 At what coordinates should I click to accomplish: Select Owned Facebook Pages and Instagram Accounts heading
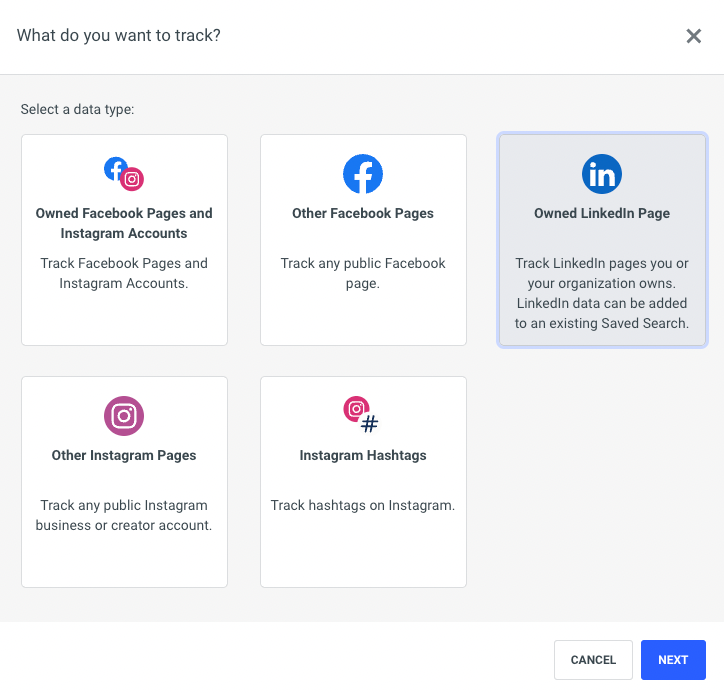click(124, 223)
